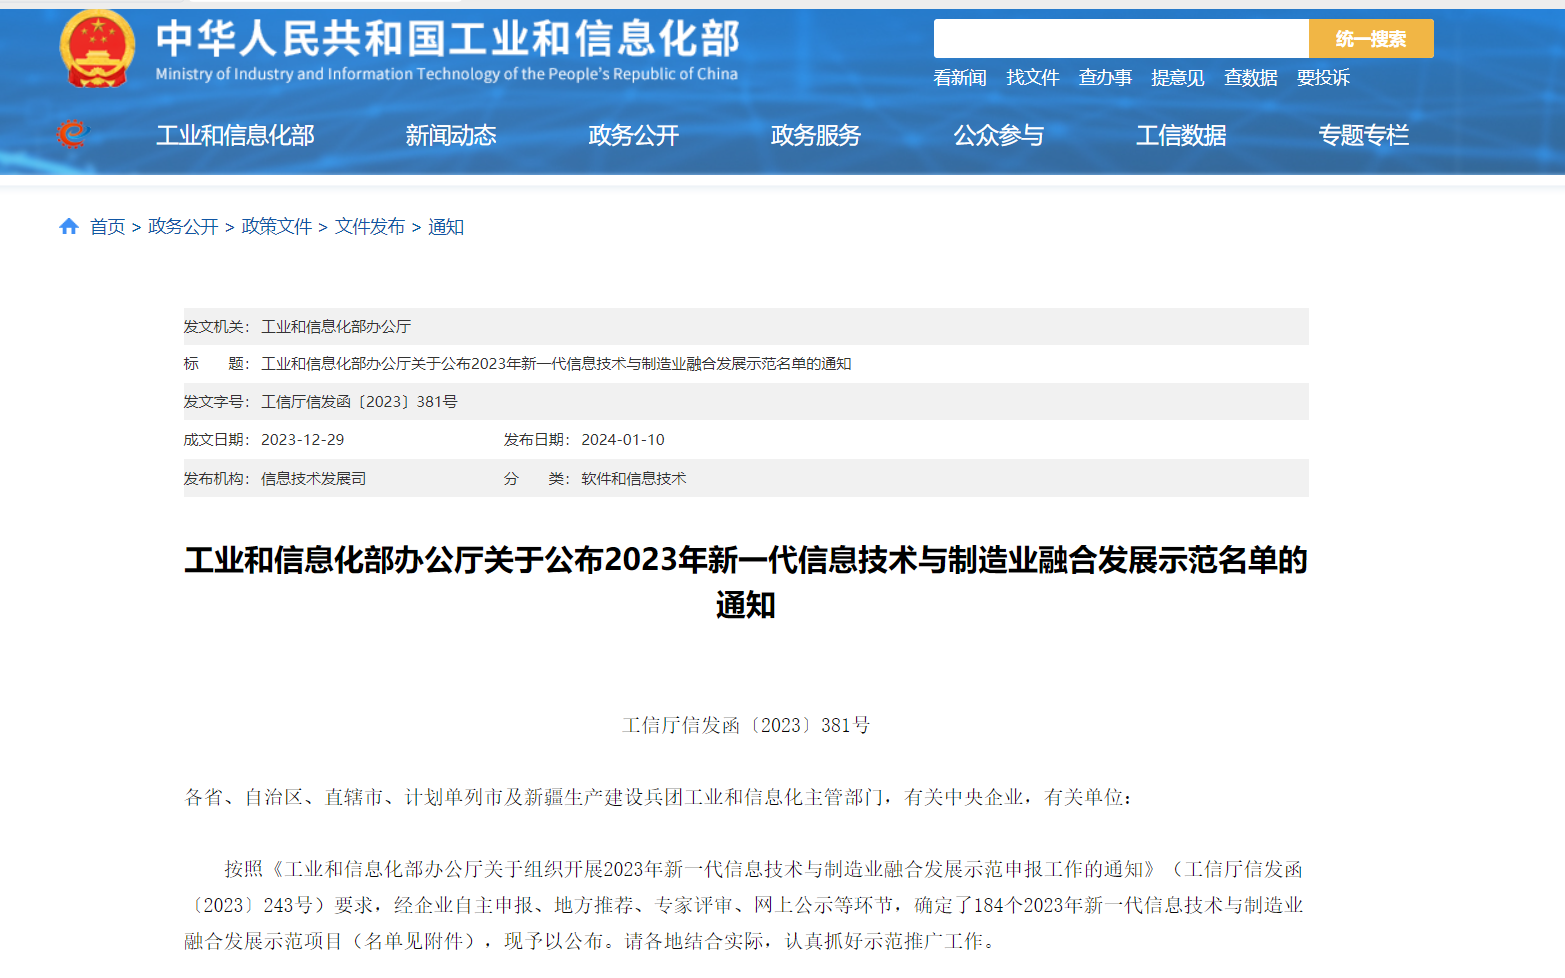This screenshot has height=978, width=1565.
Task: Open the 查办事 section
Action: click(1104, 77)
